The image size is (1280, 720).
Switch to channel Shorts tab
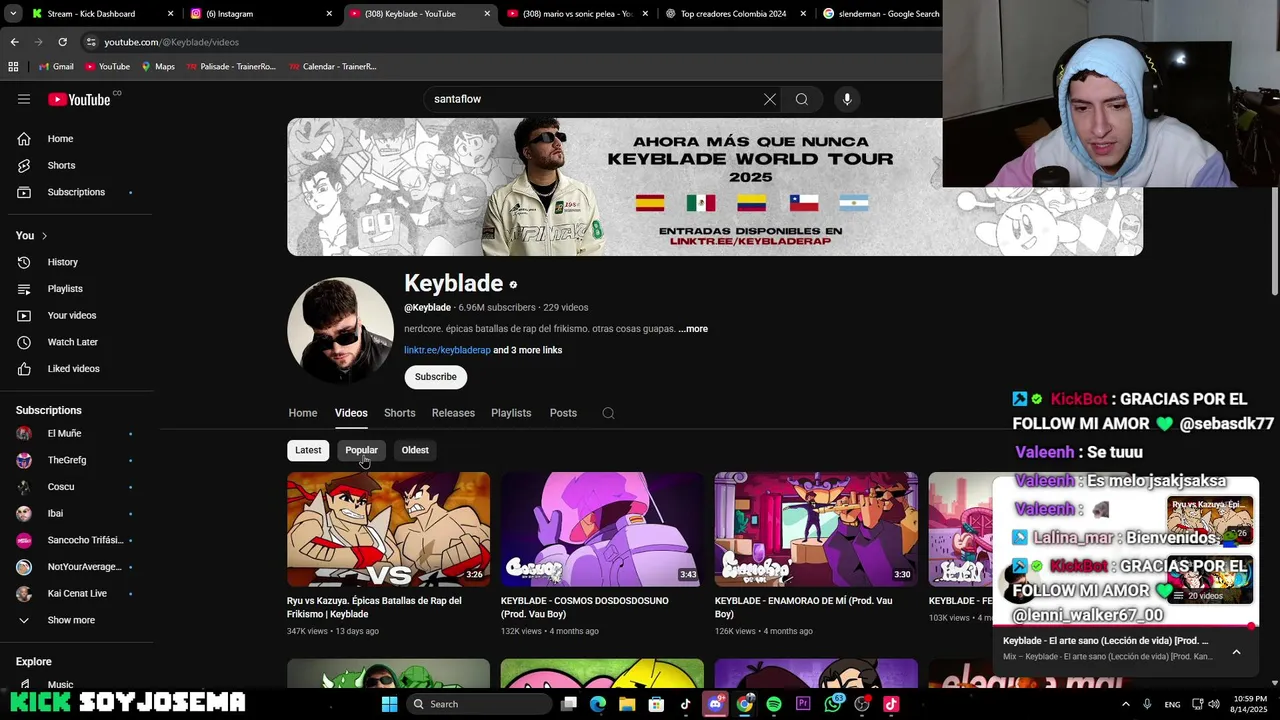pos(399,413)
